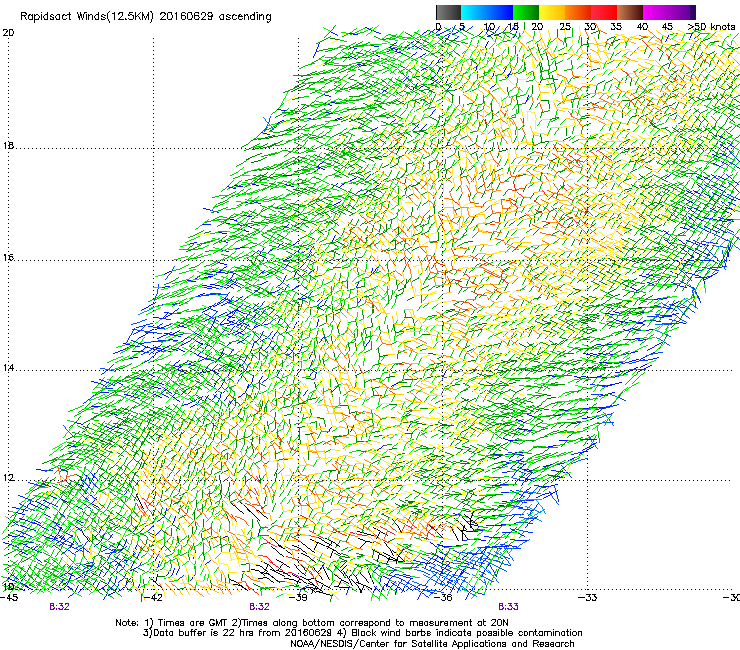Click the latitude label '20'
Image resolution: width=740 pixels, height=650 pixels.
coord(8,33)
